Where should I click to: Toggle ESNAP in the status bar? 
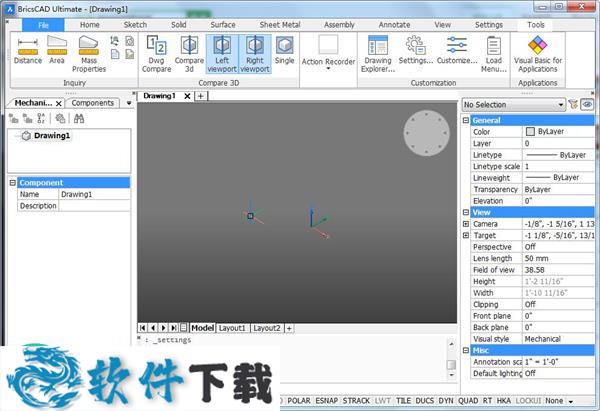[x=326, y=401]
